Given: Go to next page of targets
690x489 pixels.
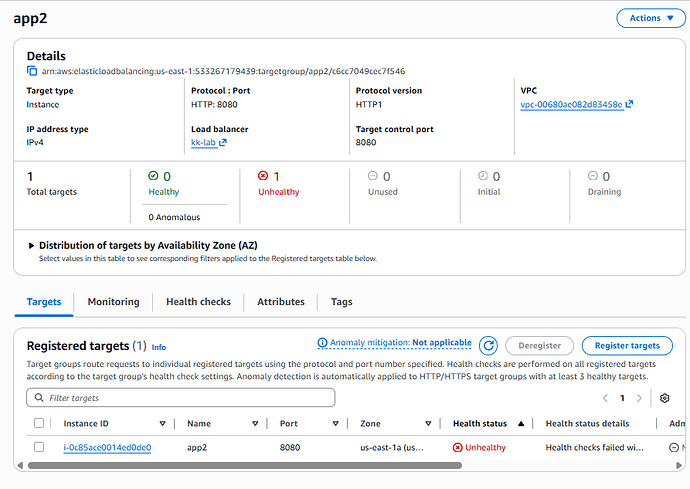Looking at the screenshot, I should tap(640, 398).
